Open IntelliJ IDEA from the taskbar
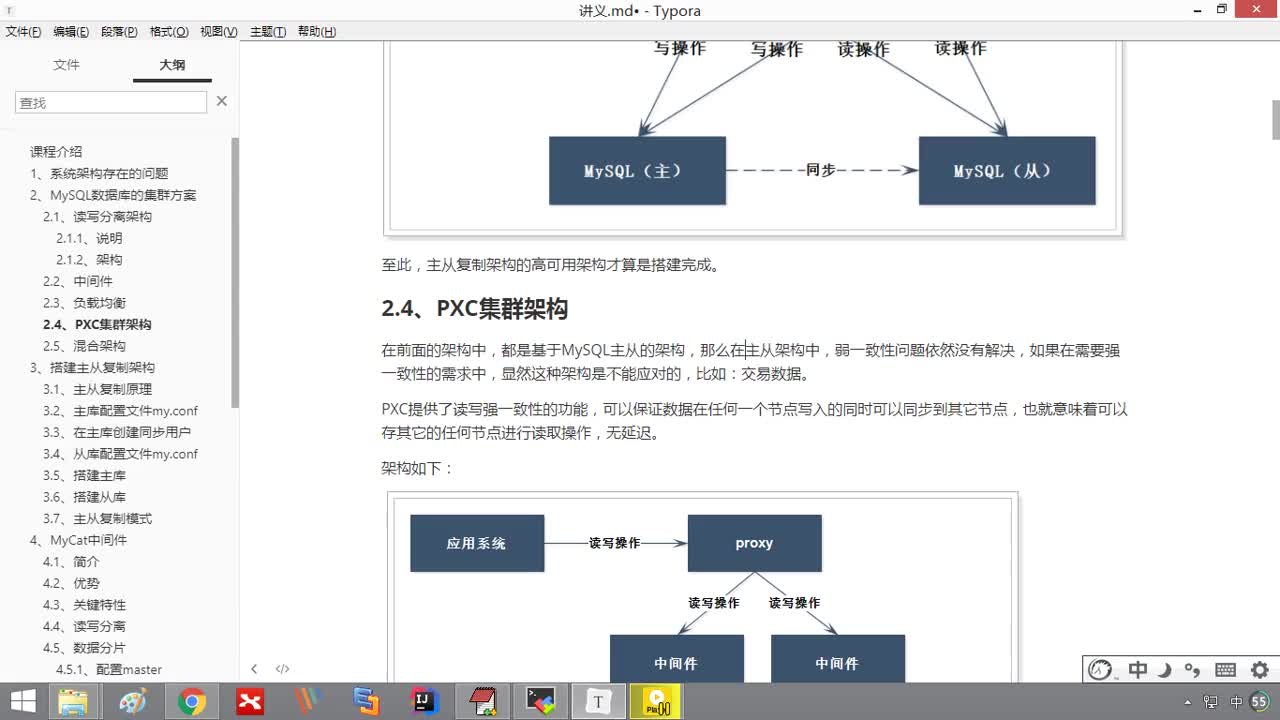1280x720 pixels. pos(426,702)
